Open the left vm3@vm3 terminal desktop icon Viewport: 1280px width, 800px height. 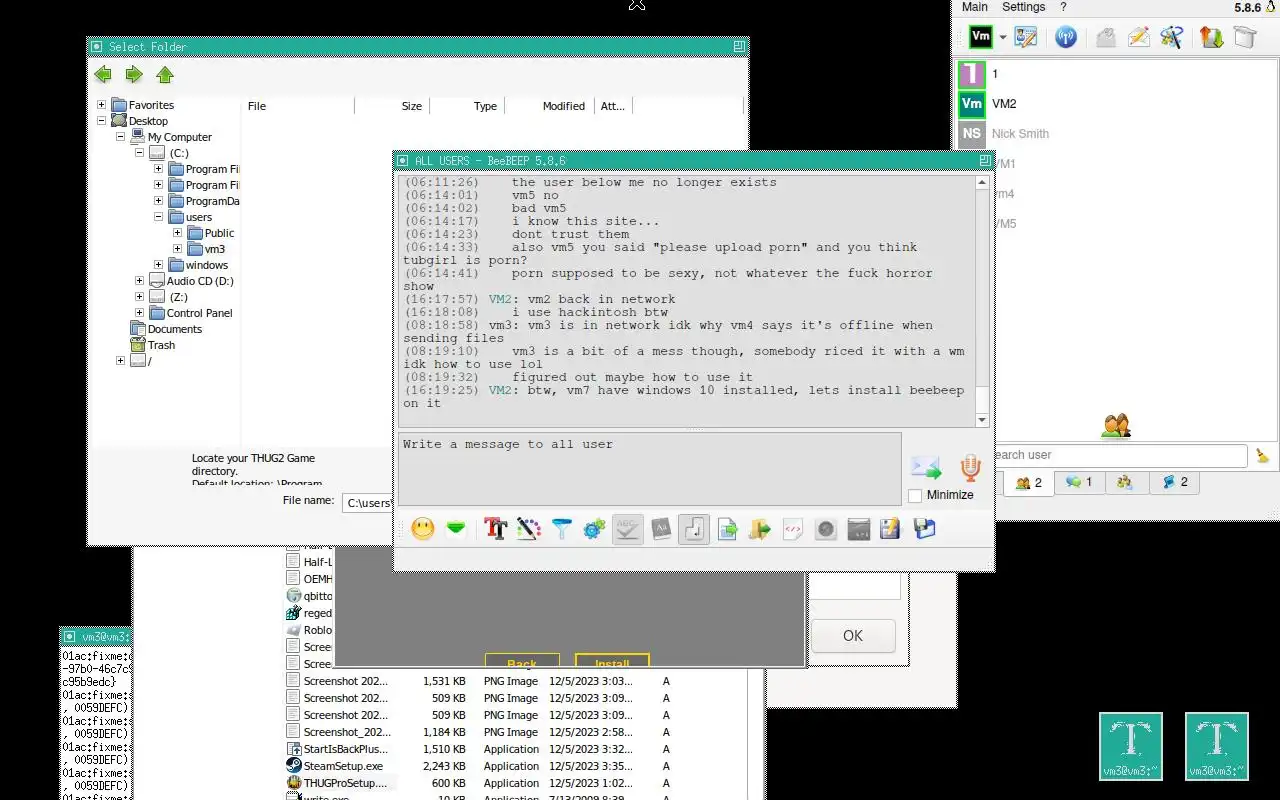(x=1131, y=746)
